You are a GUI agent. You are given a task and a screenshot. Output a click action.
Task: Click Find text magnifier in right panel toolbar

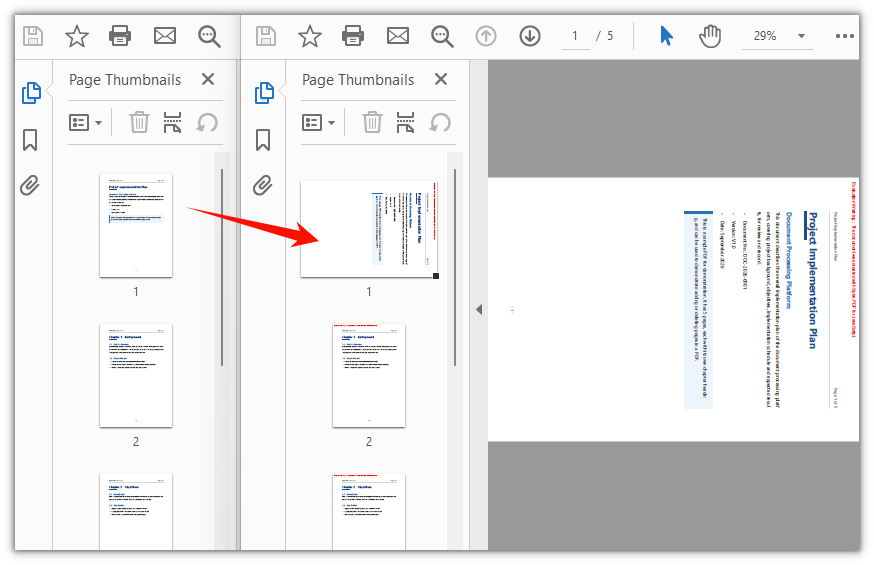point(443,36)
